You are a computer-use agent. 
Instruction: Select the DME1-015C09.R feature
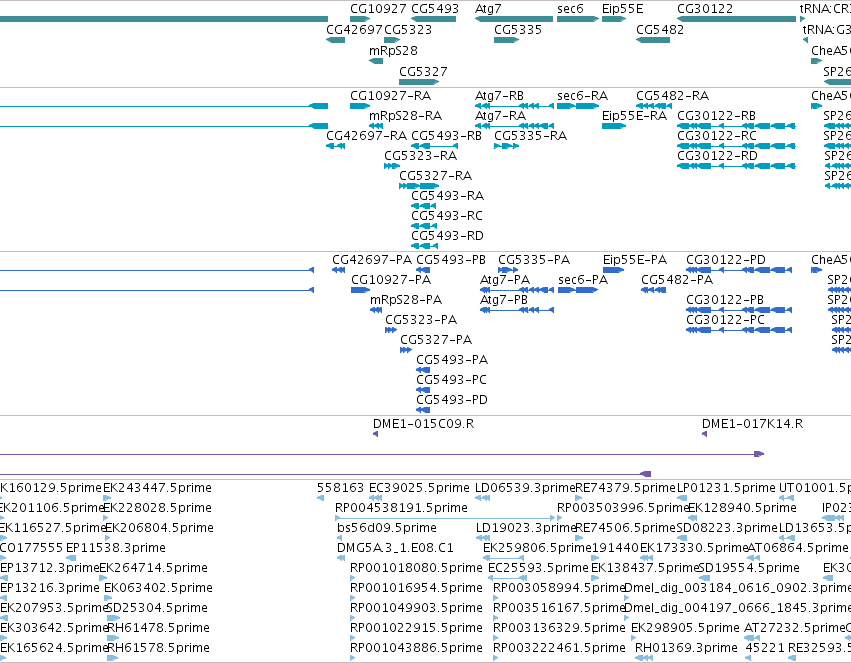pos(376,434)
